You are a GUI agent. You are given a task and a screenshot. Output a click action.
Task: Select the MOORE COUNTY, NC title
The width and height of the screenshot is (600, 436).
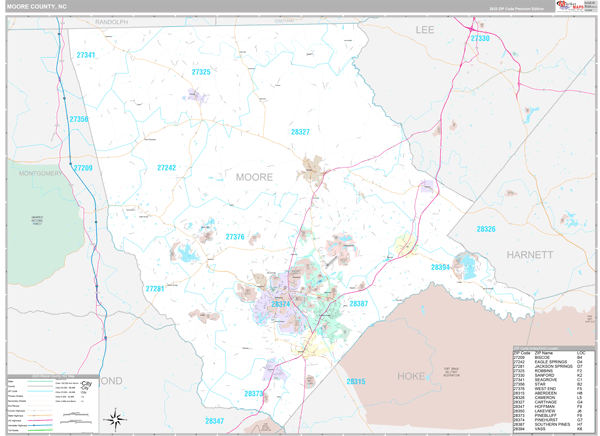click(x=37, y=6)
